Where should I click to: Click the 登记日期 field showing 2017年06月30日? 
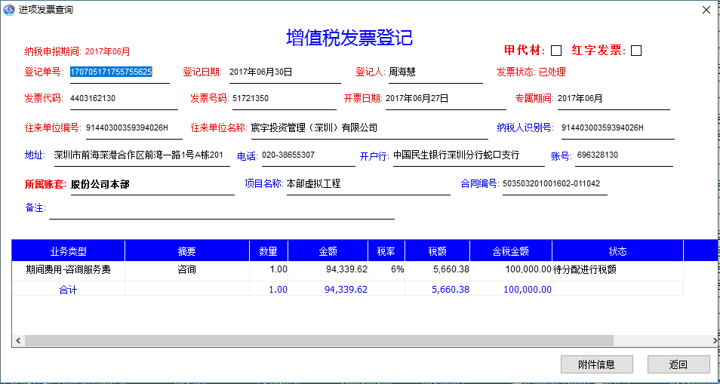click(x=285, y=73)
